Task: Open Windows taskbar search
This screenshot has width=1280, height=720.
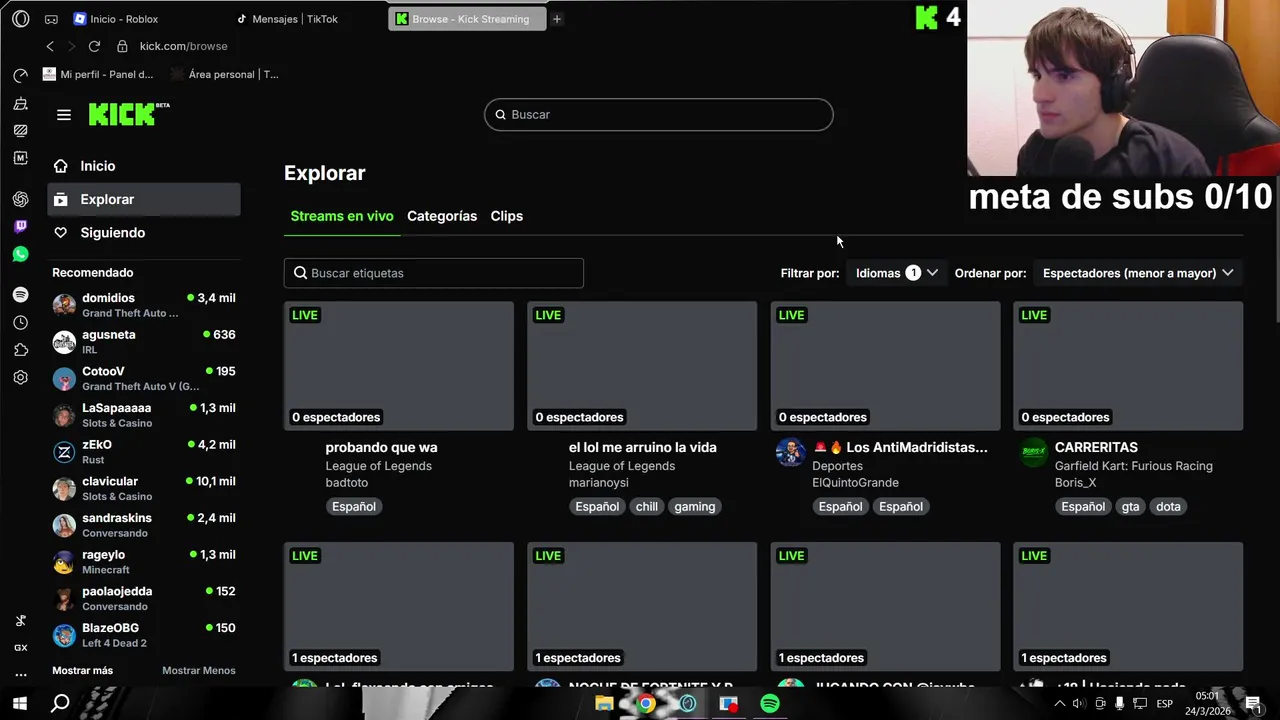Action: point(60,703)
